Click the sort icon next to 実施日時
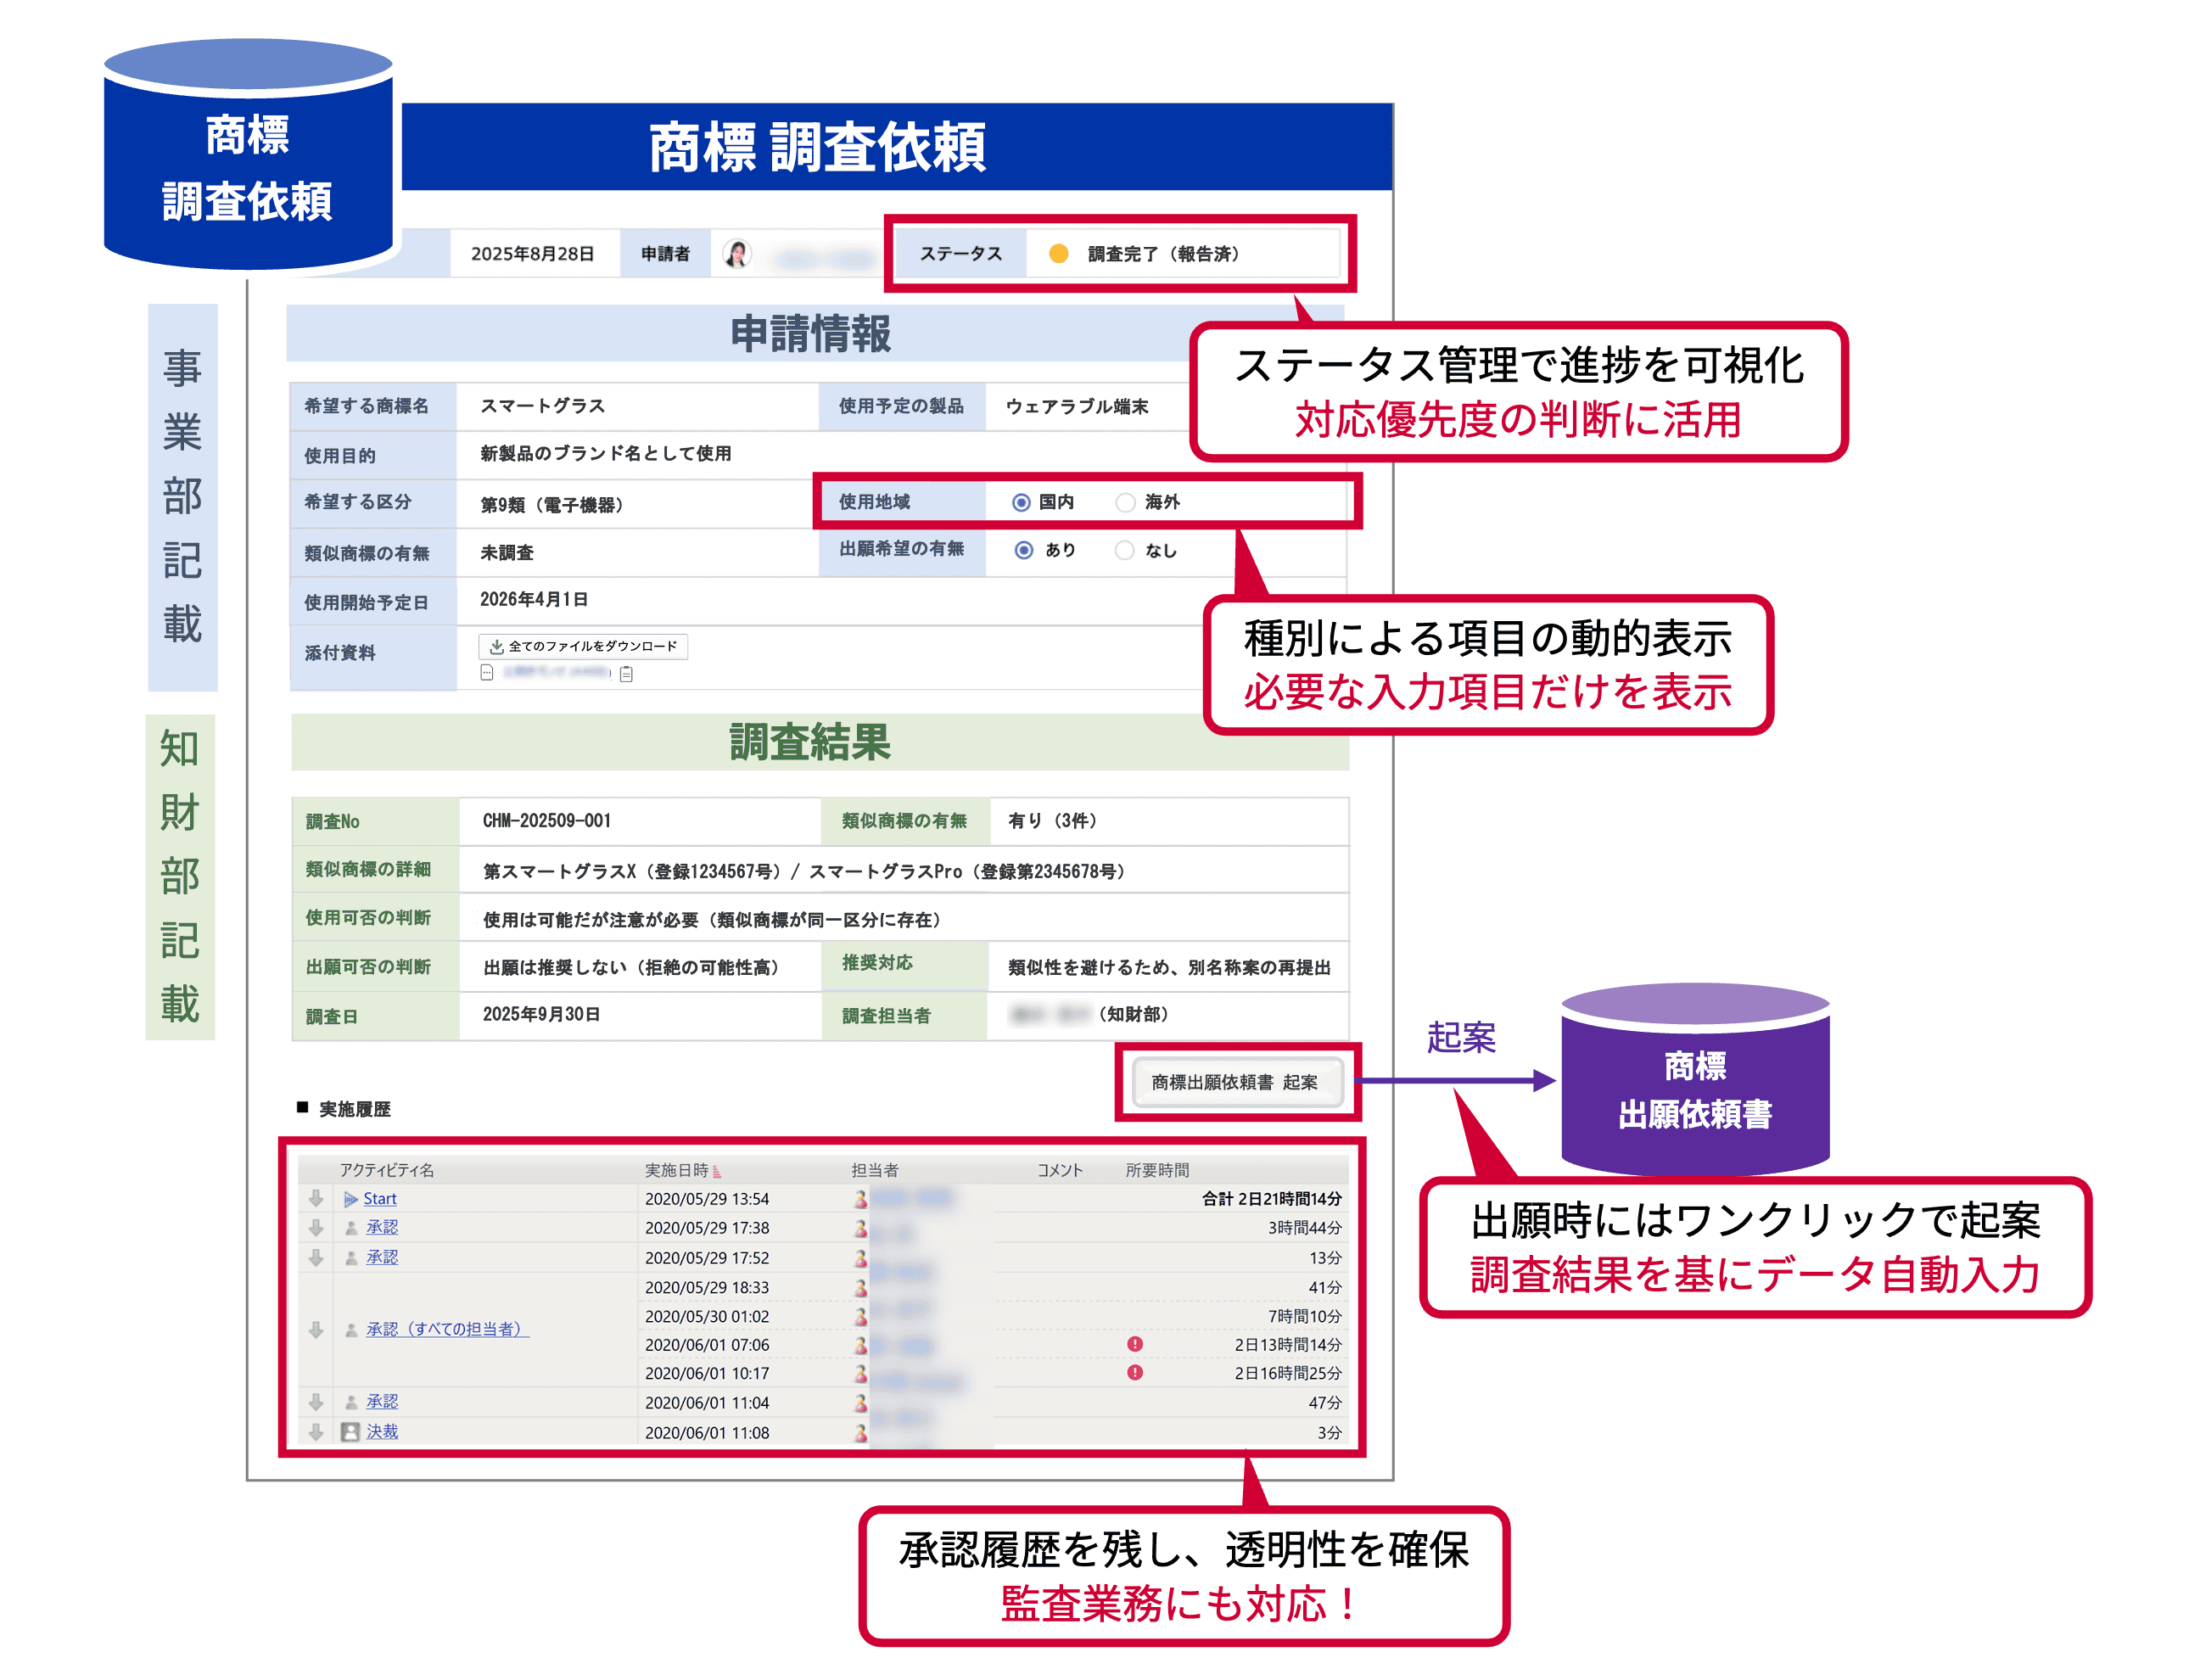This screenshot has width=2189, height=1680. click(717, 1171)
